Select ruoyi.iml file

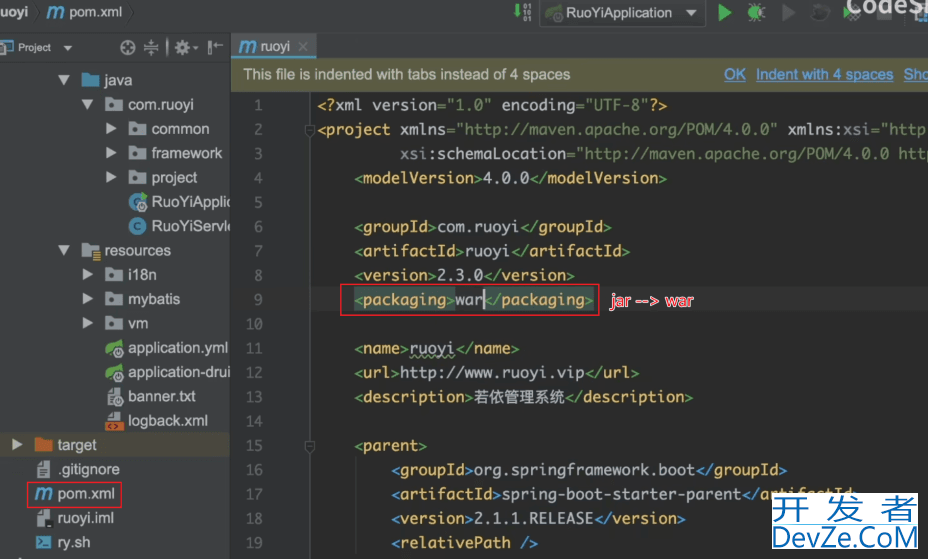click(x=75, y=518)
